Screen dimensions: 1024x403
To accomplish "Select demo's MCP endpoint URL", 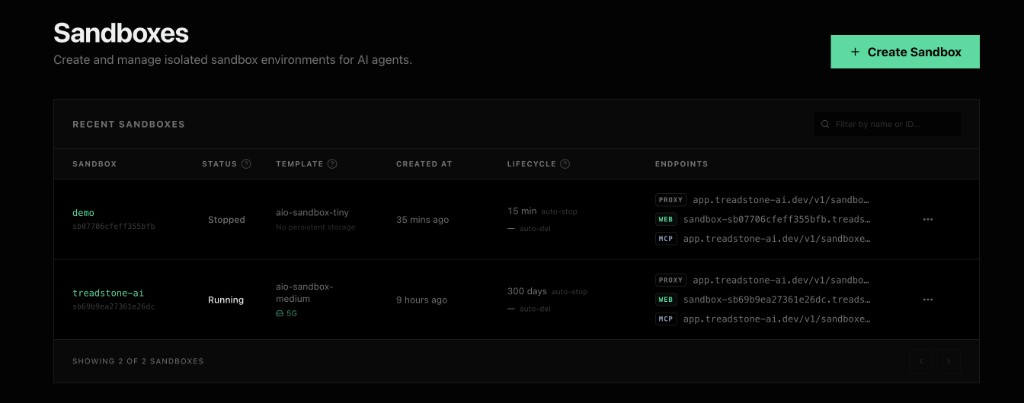I will coord(776,238).
